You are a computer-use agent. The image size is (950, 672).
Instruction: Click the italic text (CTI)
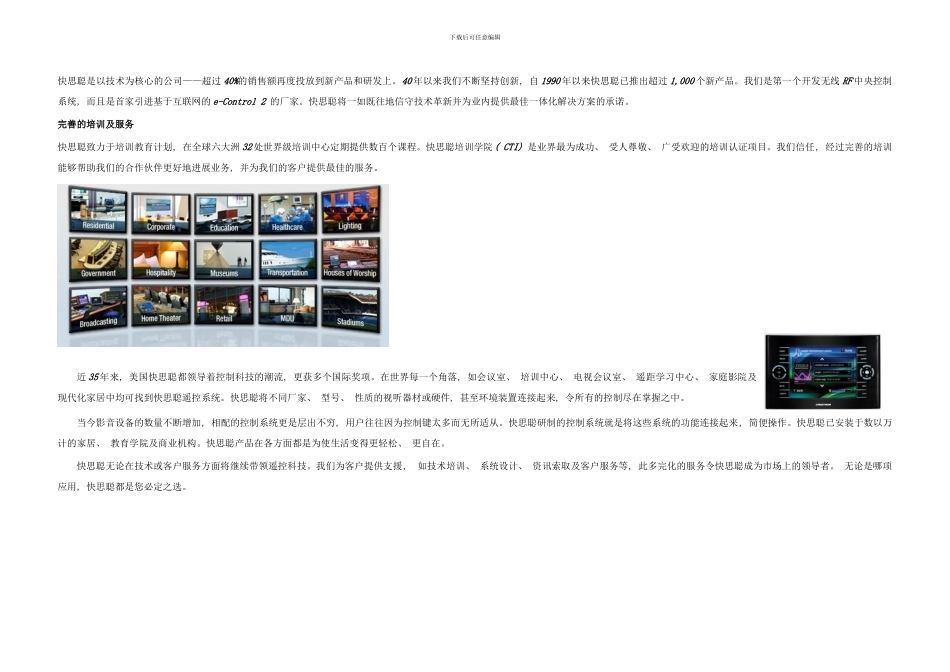pos(509,147)
